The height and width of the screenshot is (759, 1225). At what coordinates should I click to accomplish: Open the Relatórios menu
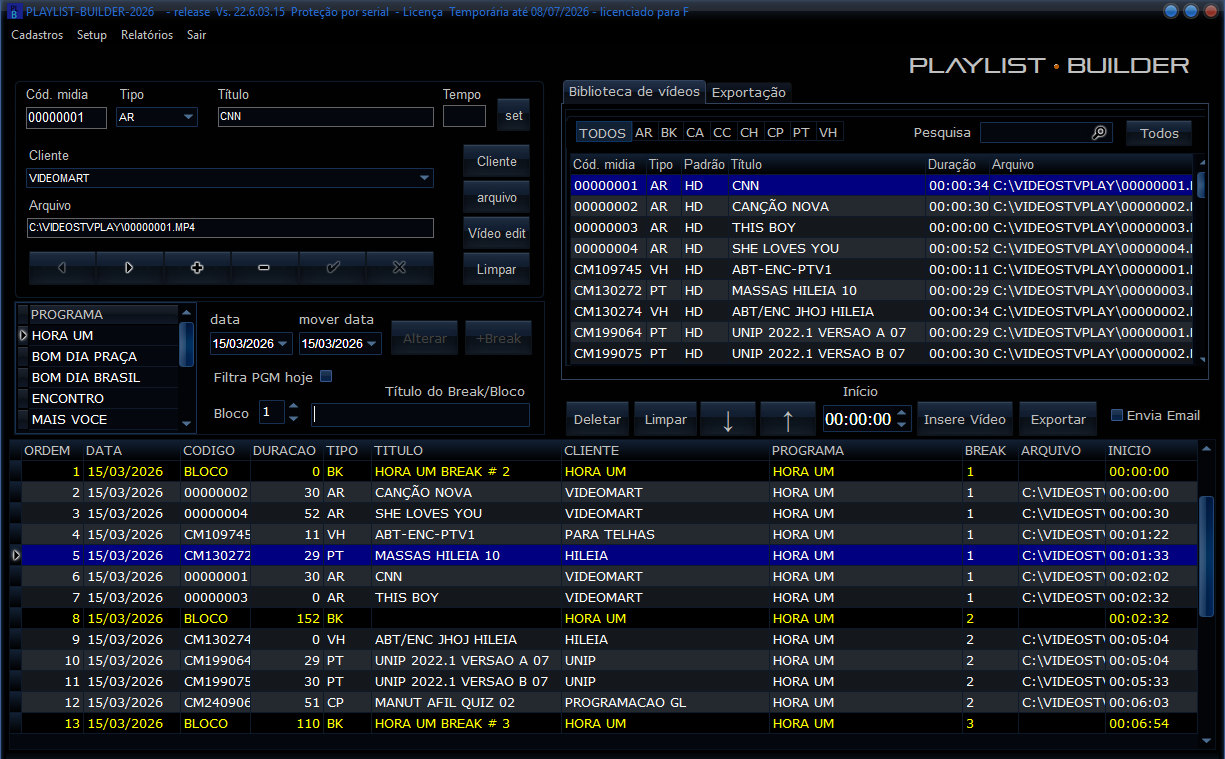coord(146,35)
